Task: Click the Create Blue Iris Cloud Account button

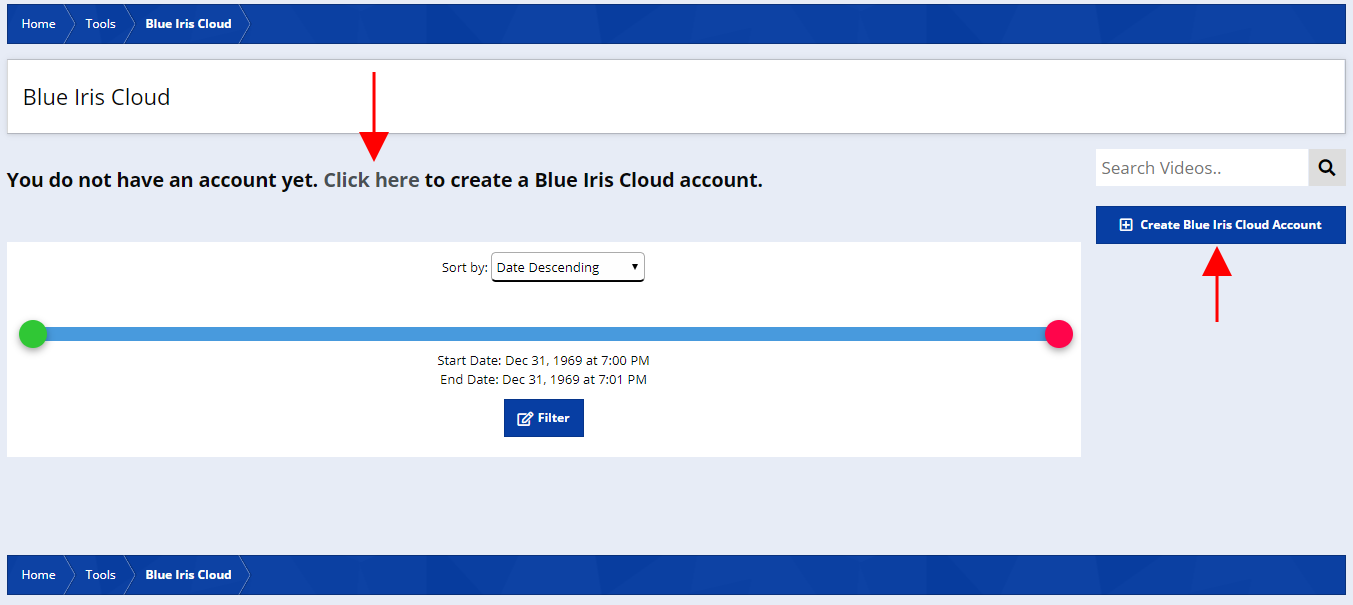Action: [x=1221, y=225]
